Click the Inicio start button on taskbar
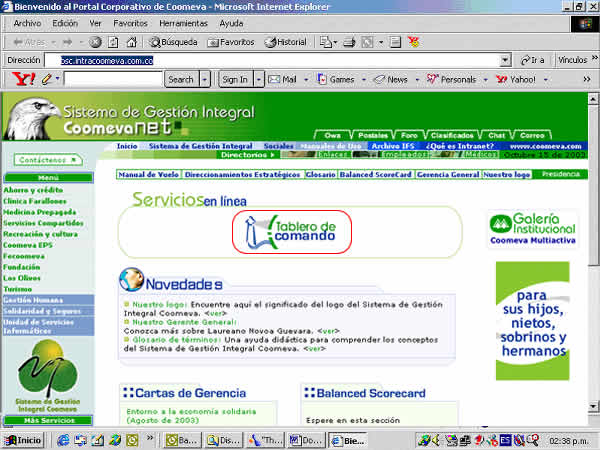Screen dimensions: 600x450 pos(23,440)
